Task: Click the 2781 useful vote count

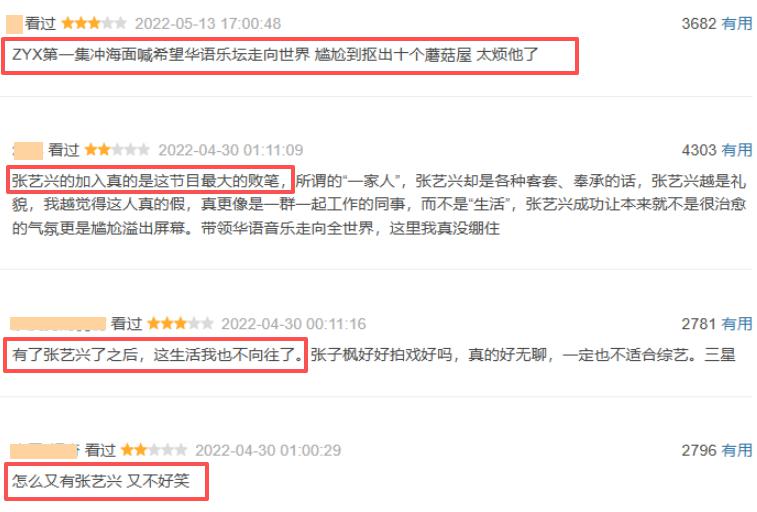Action: 699,324
